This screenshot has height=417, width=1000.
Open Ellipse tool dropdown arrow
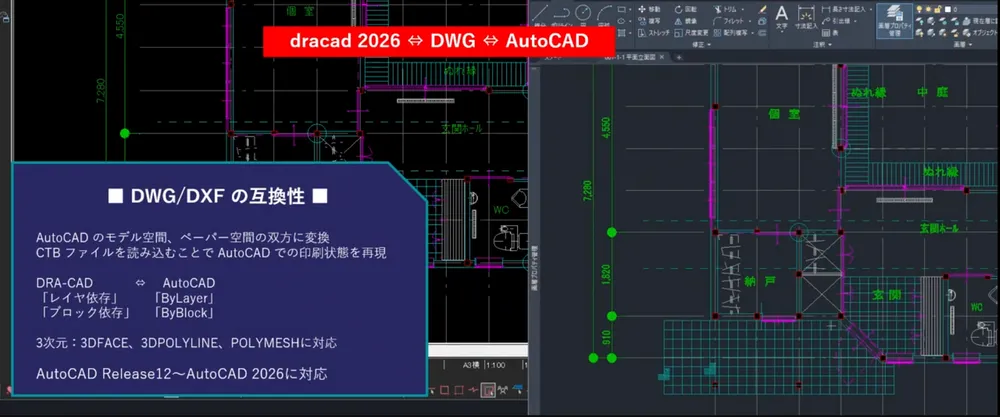click(630, 21)
